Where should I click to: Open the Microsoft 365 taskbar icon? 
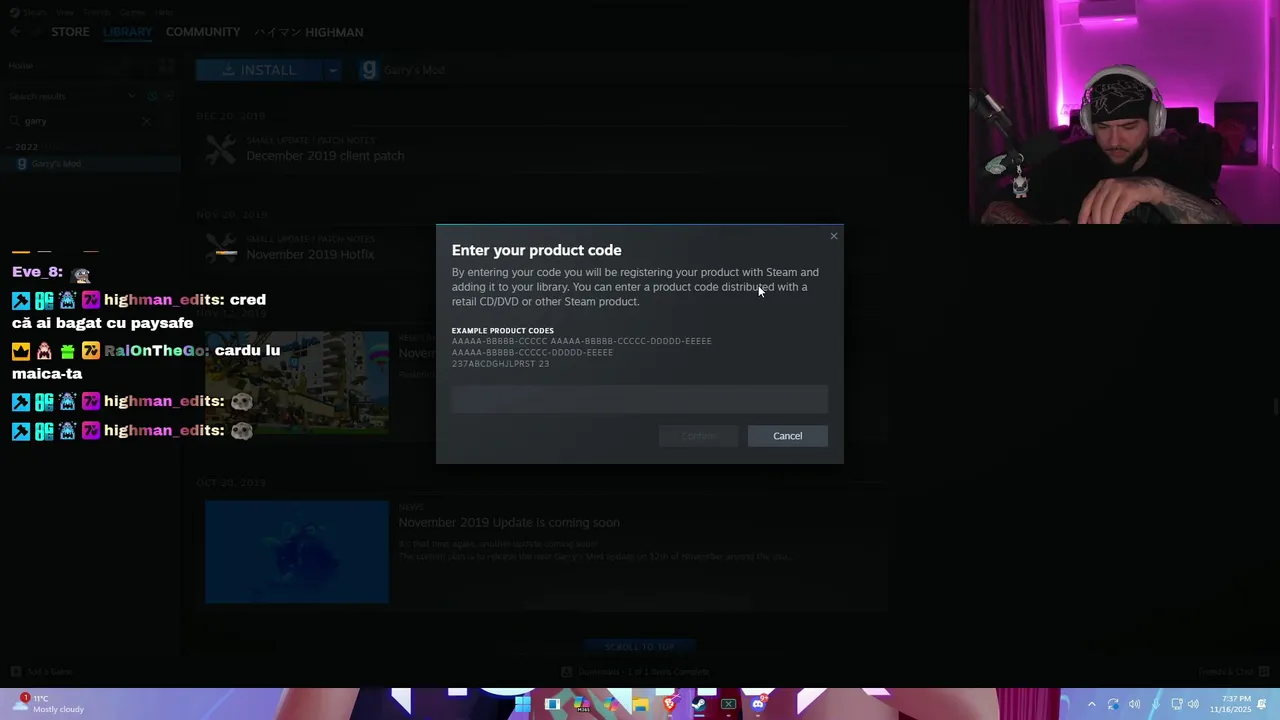(582, 704)
